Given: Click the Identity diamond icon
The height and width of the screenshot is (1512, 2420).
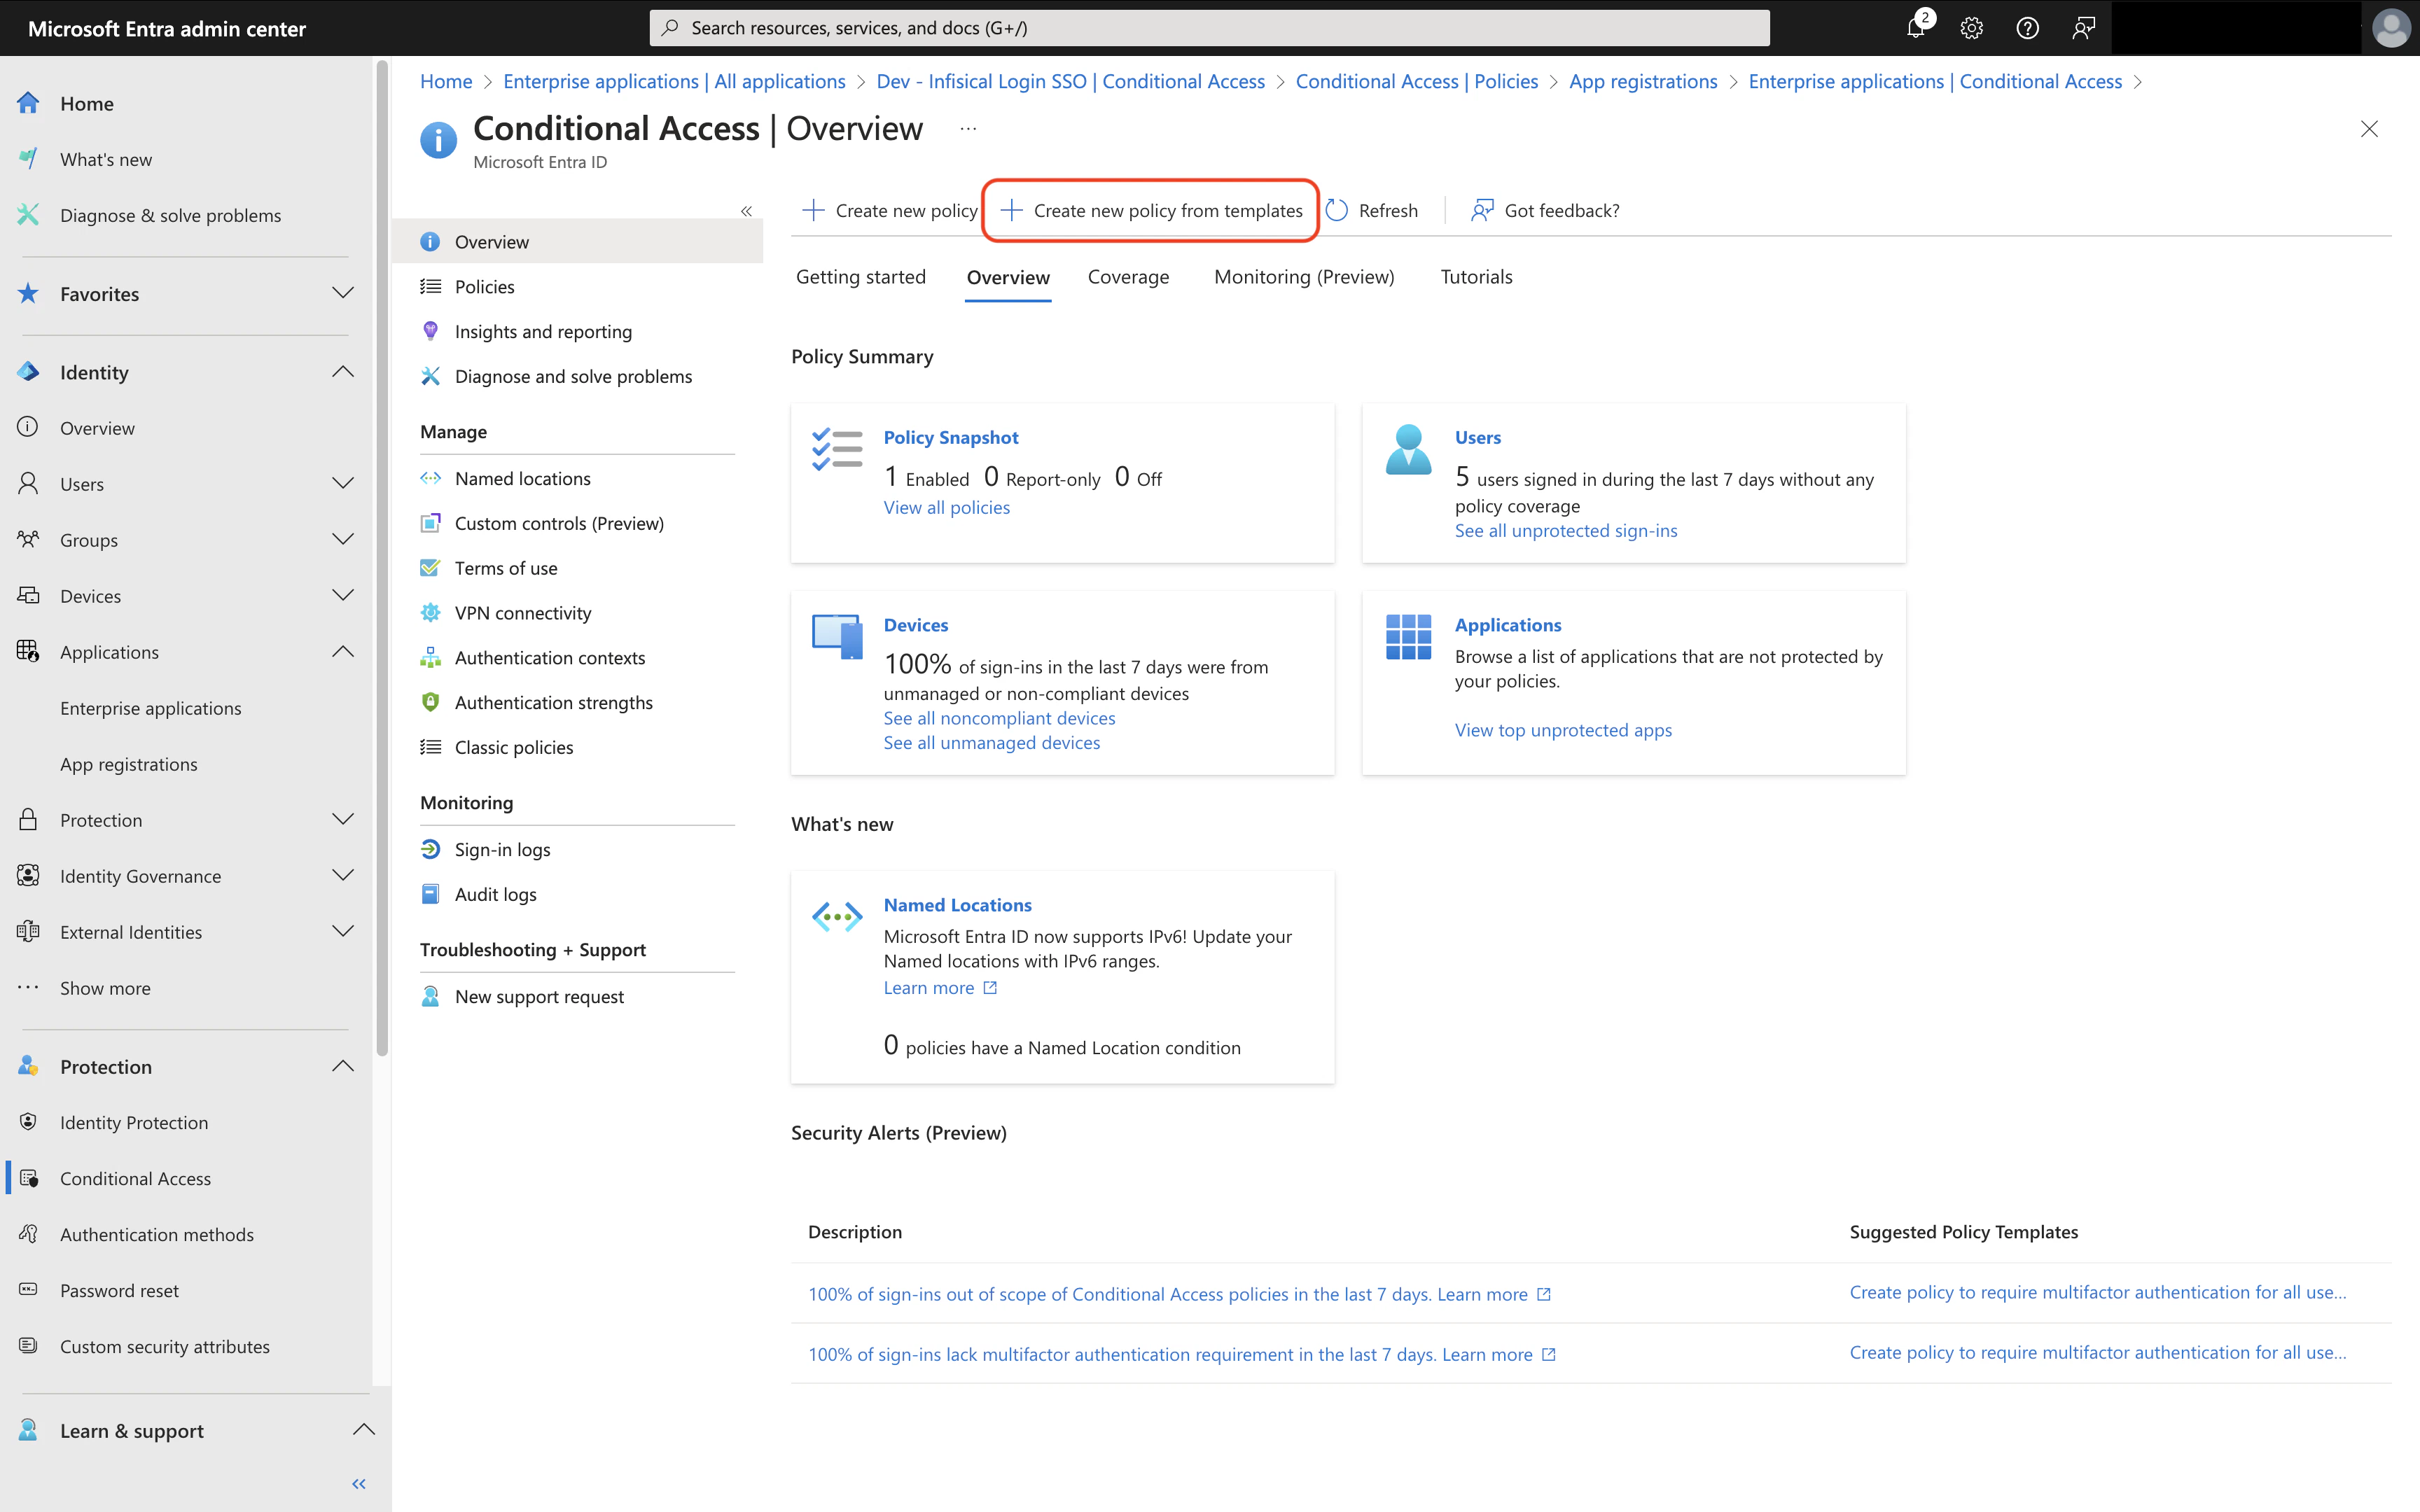Looking at the screenshot, I should [28, 372].
